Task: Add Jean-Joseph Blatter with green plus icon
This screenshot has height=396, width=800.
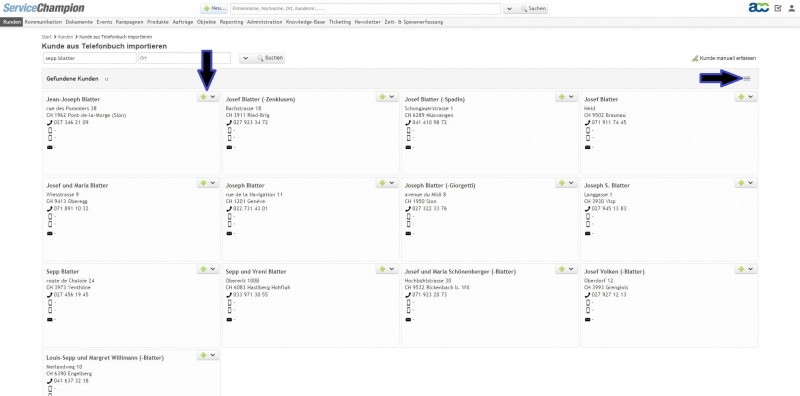Action: [204, 97]
